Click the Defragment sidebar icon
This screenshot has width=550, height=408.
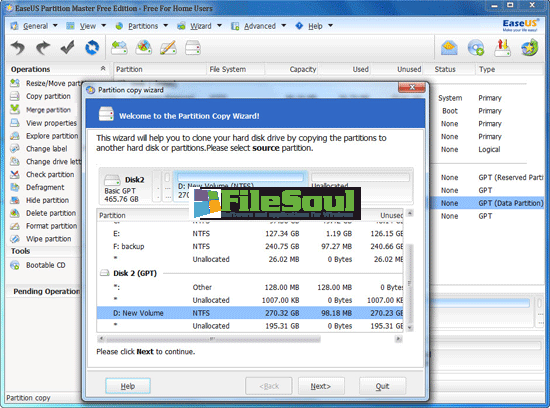(15, 187)
